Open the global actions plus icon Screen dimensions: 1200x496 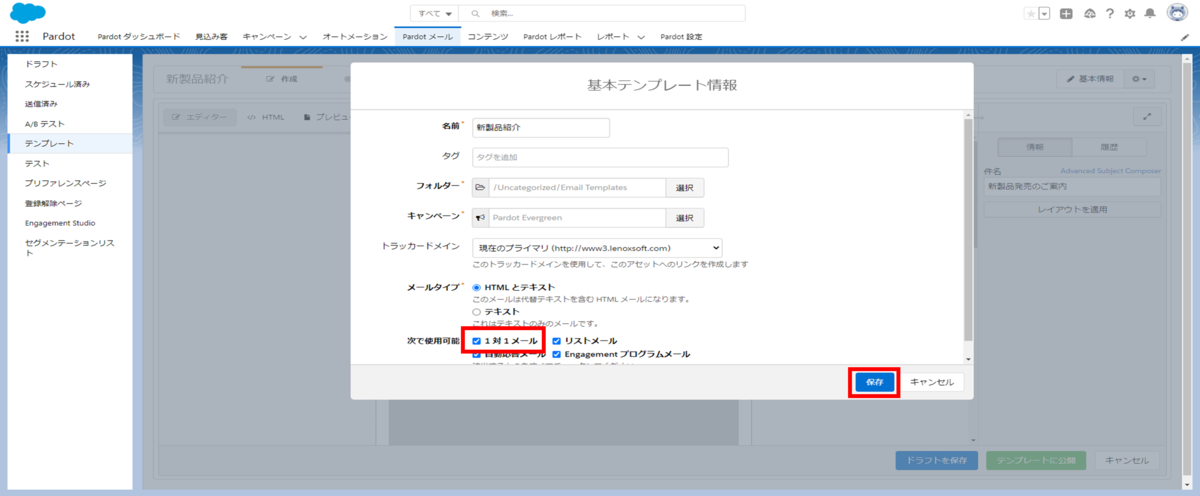[1067, 13]
